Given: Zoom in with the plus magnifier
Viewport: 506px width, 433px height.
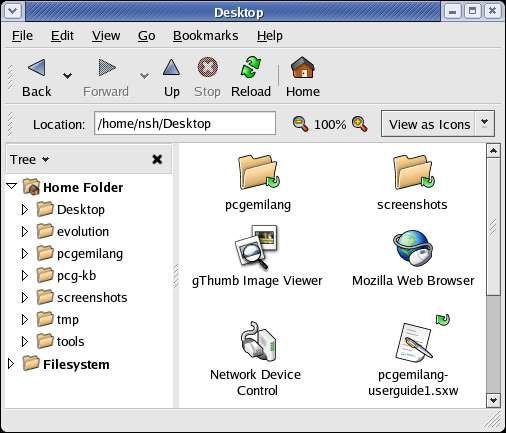Looking at the screenshot, I should tap(360, 124).
